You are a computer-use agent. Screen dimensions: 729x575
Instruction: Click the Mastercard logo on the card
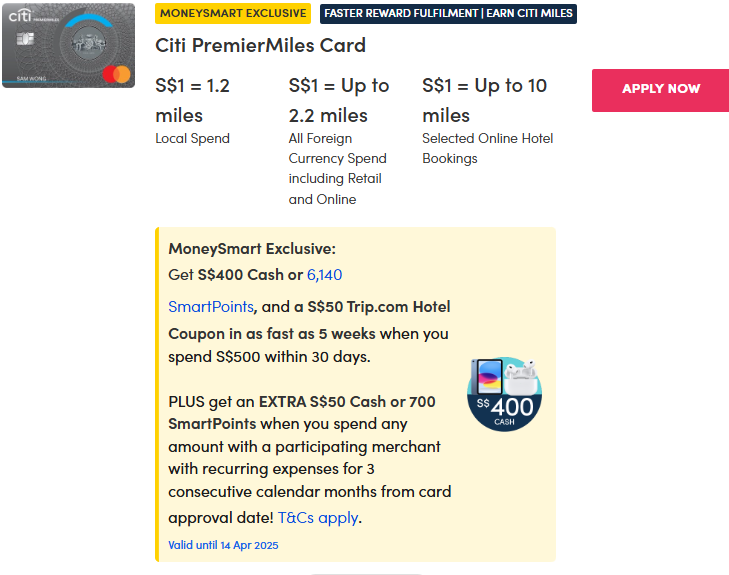[x=117, y=73]
